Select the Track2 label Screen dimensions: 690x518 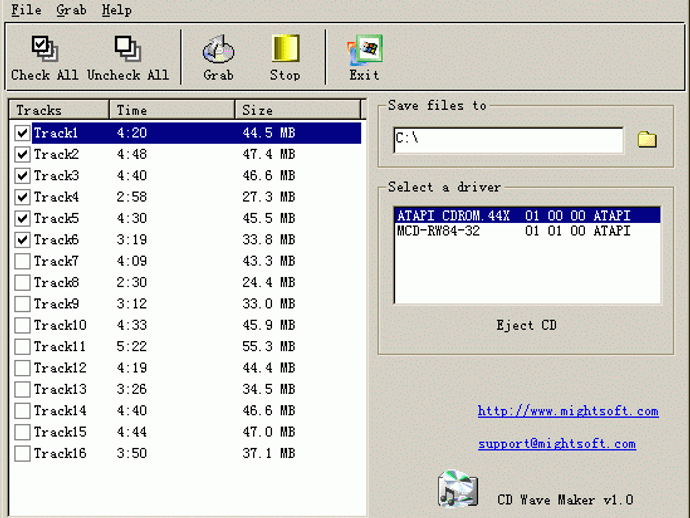click(x=56, y=154)
